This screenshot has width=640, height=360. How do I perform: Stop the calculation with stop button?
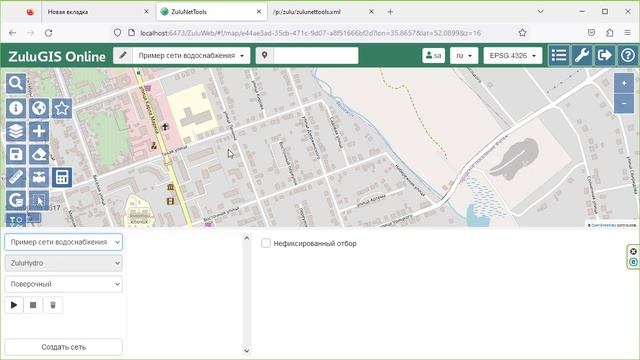33,305
